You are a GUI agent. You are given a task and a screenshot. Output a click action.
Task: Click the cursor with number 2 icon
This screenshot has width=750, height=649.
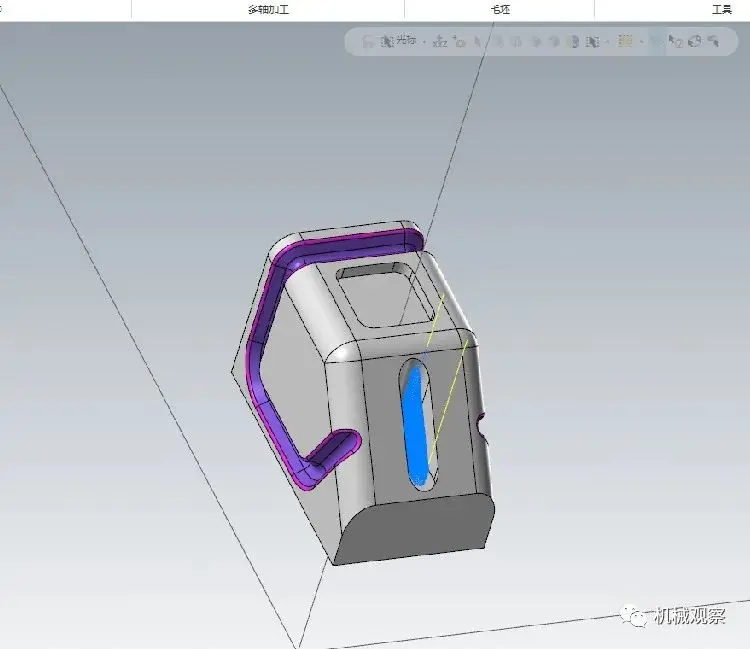[675, 42]
